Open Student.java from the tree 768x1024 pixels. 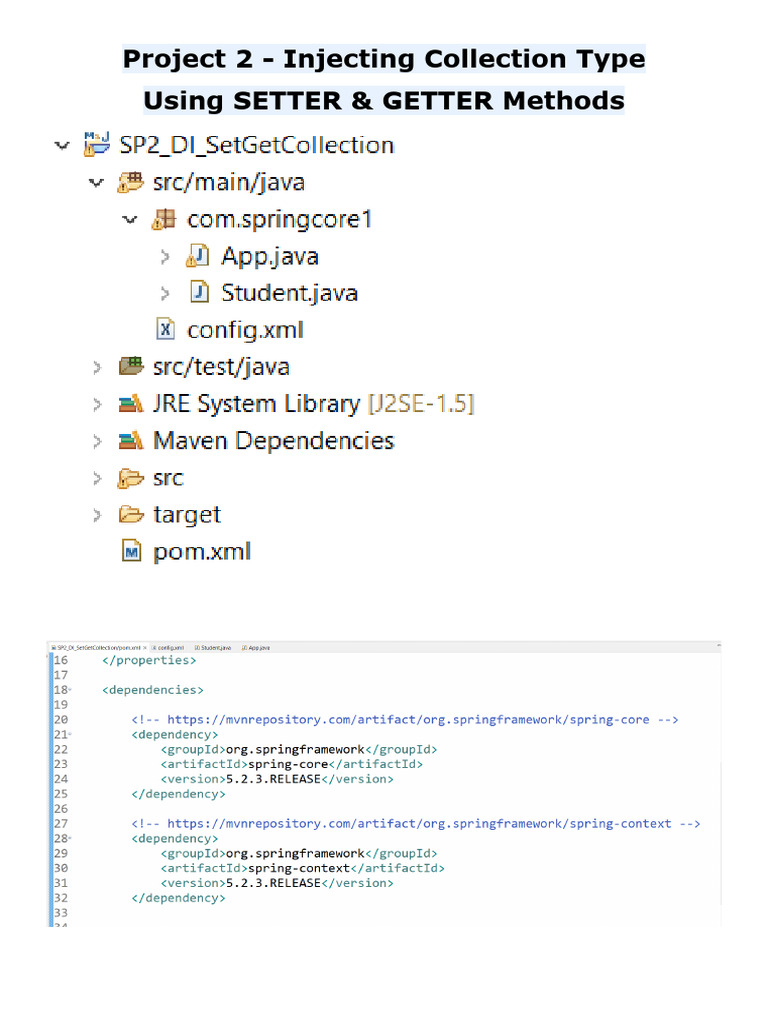pos(289,293)
